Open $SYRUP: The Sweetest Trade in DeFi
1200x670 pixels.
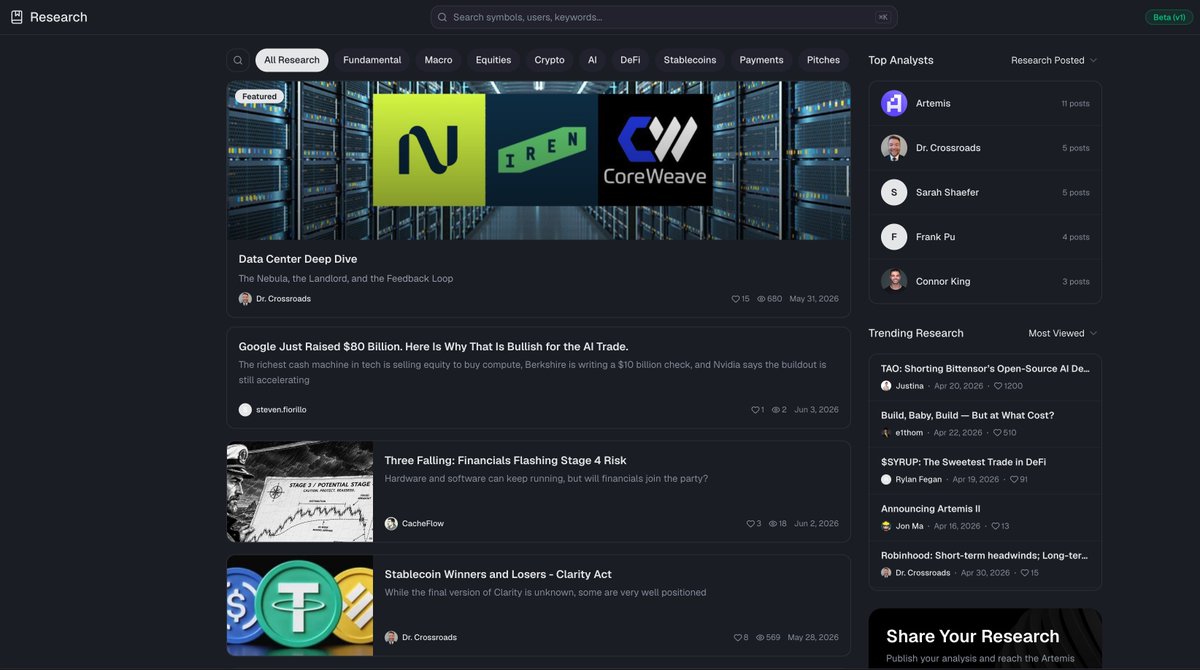pyautogui.click(x=963, y=462)
